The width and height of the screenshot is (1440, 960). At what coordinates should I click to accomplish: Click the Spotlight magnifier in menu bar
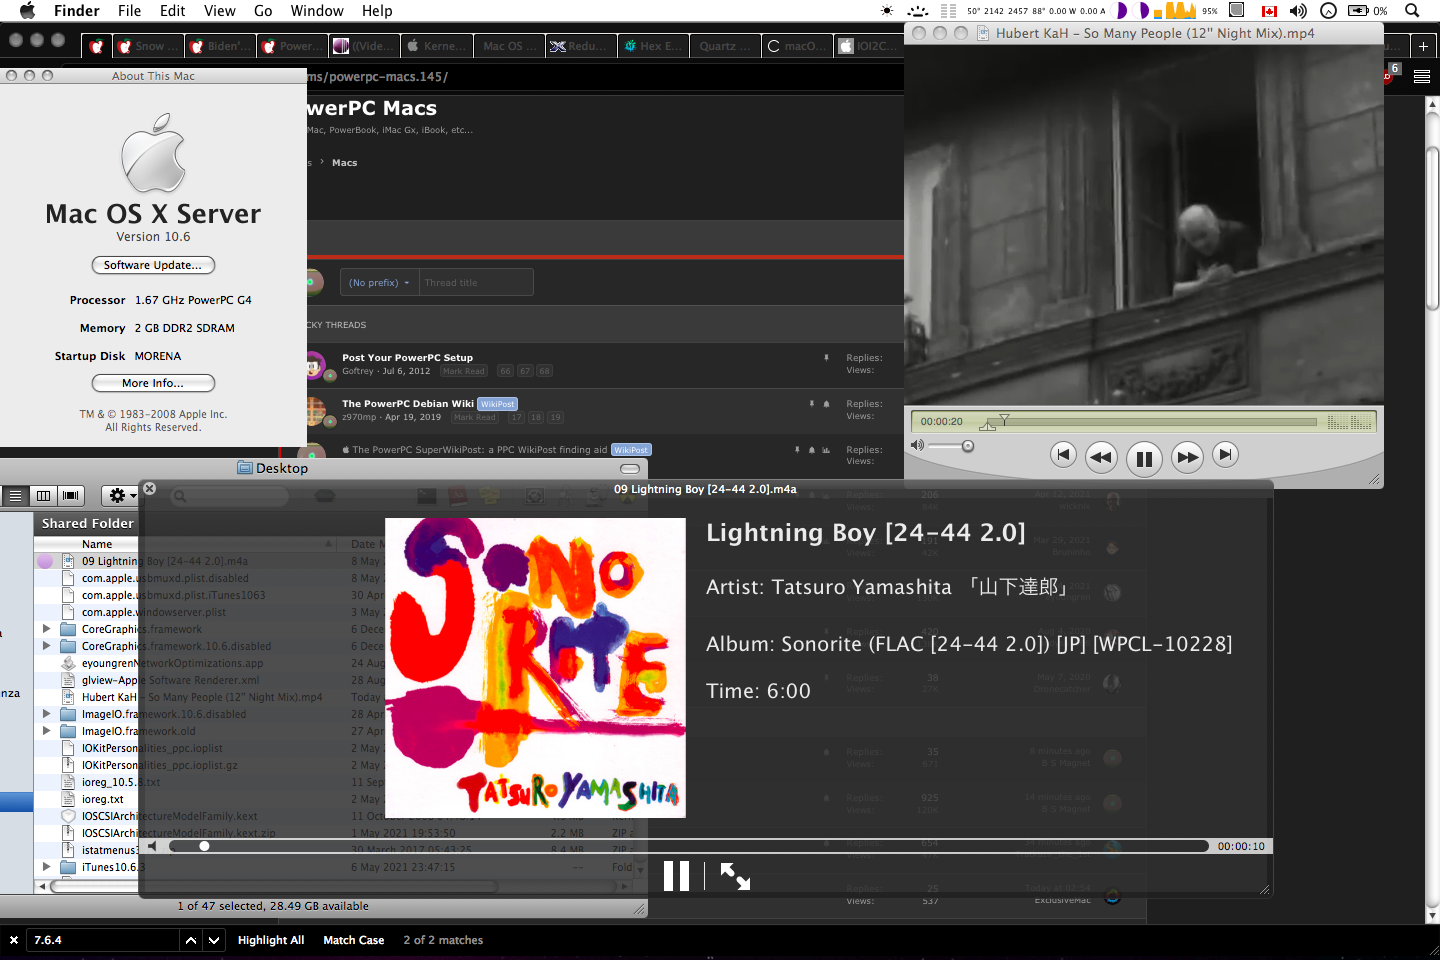tap(1412, 11)
